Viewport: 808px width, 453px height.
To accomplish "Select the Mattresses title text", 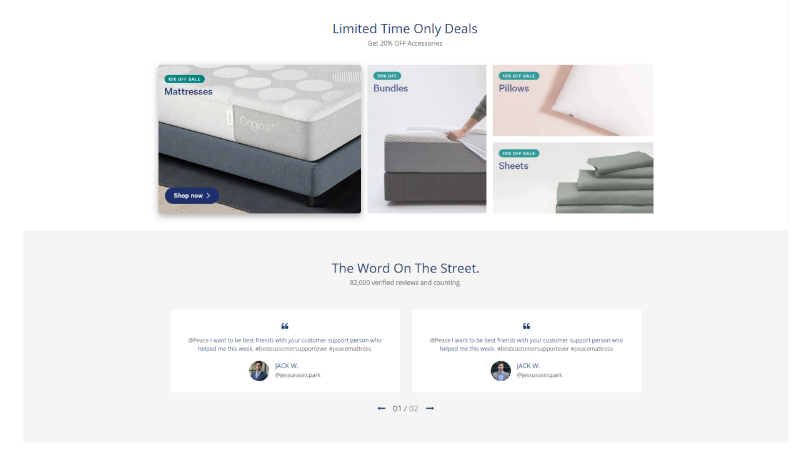I will tap(188, 92).
